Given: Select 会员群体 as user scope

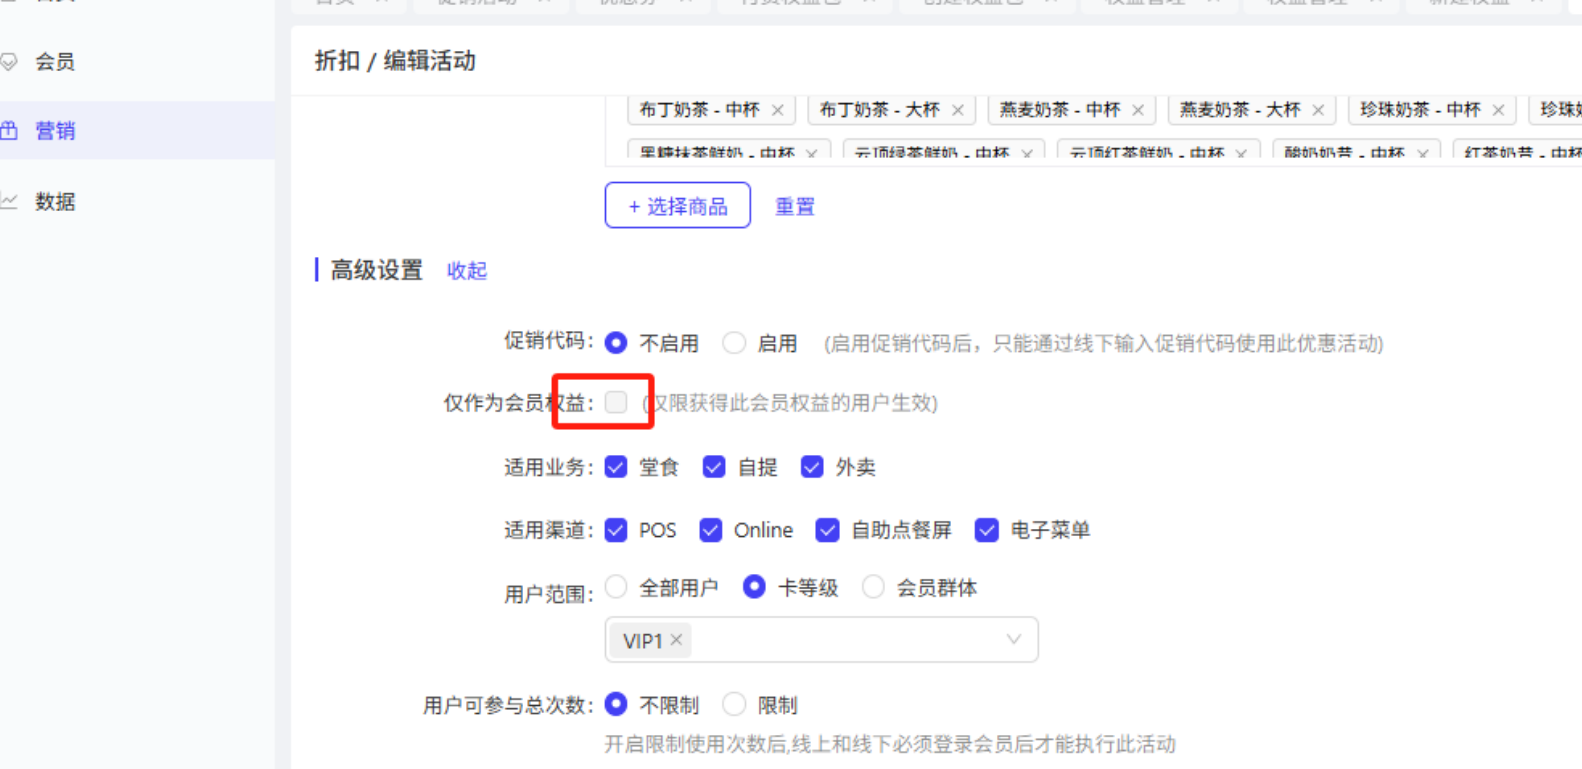Looking at the screenshot, I should click(x=873, y=587).
